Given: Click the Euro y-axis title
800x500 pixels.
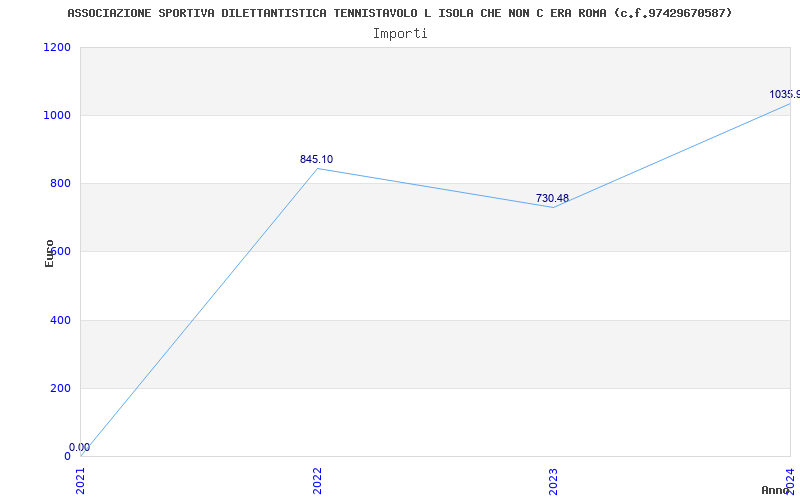Looking at the screenshot, I should coord(49,254).
